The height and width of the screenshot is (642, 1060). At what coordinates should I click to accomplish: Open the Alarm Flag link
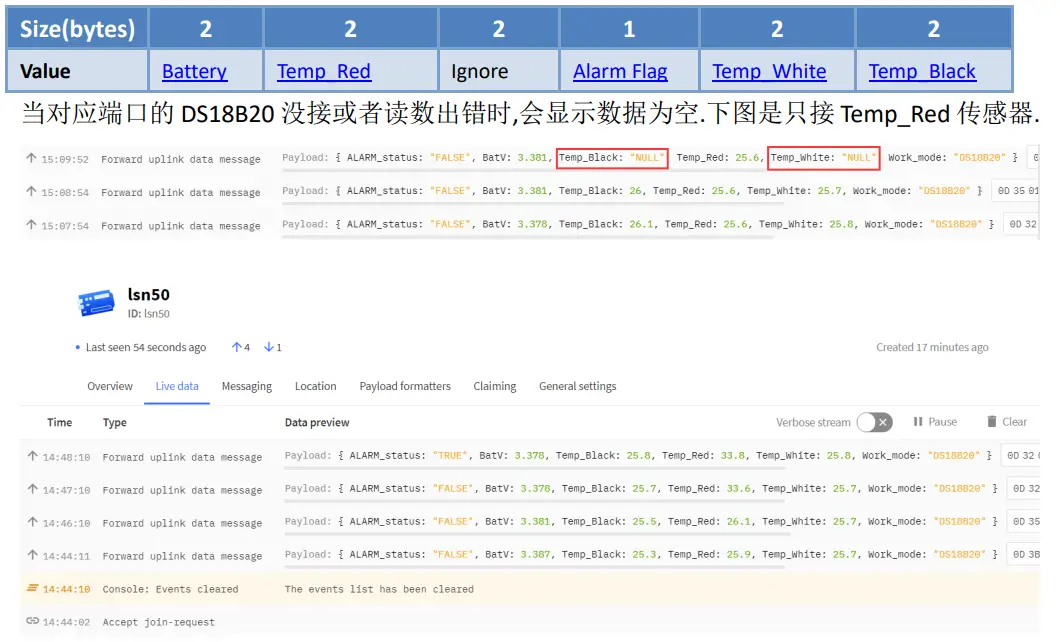pos(620,72)
